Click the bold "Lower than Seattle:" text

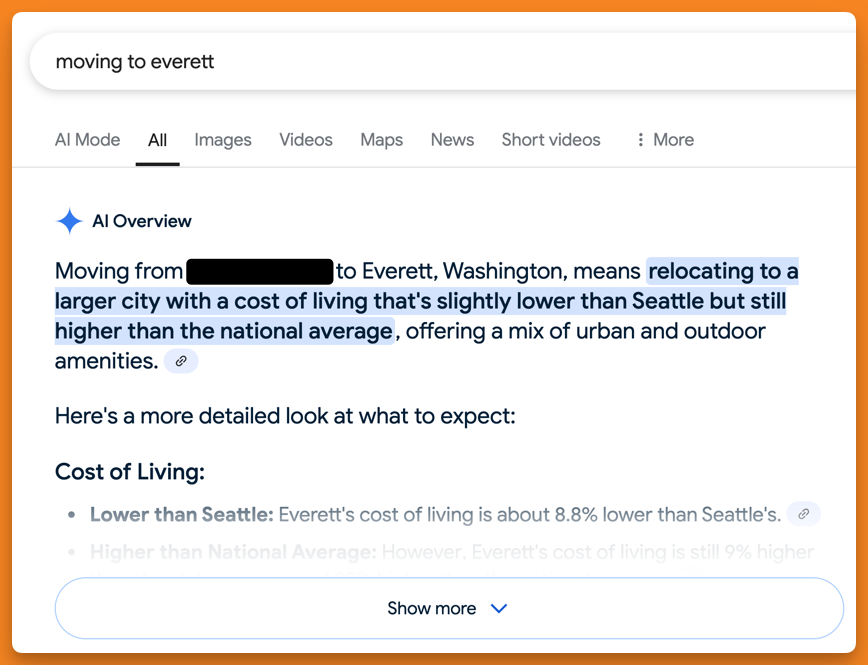tap(181, 515)
